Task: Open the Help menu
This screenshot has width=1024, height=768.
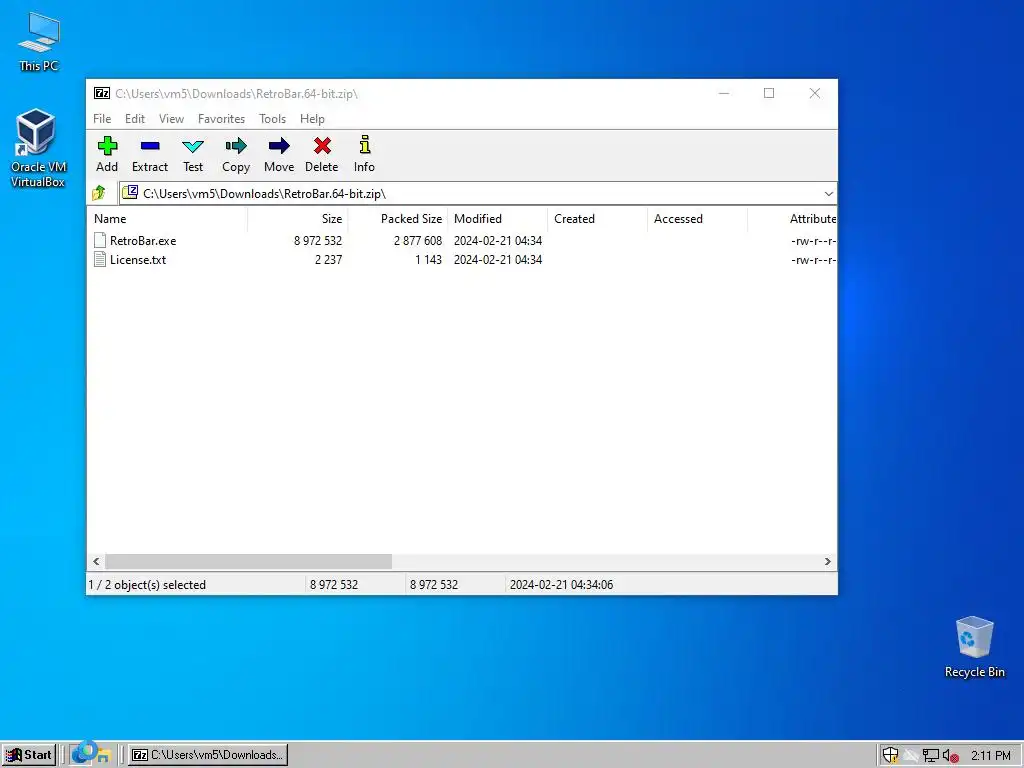Action: [312, 119]
